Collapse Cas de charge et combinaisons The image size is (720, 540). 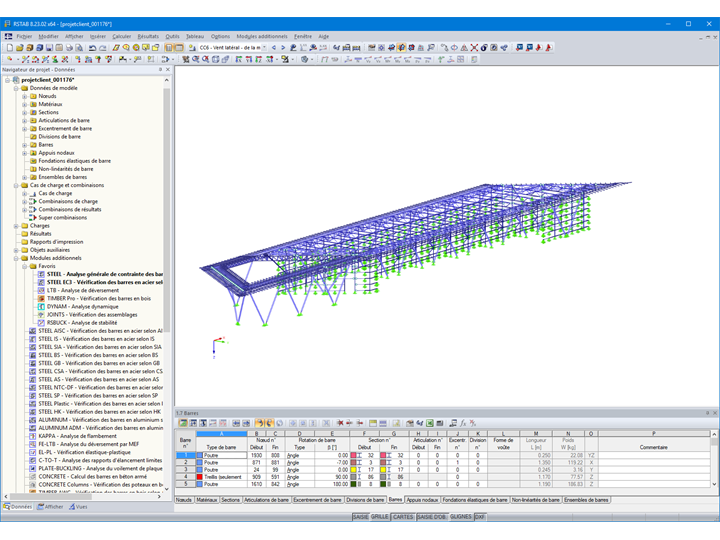tap(16, 186)
